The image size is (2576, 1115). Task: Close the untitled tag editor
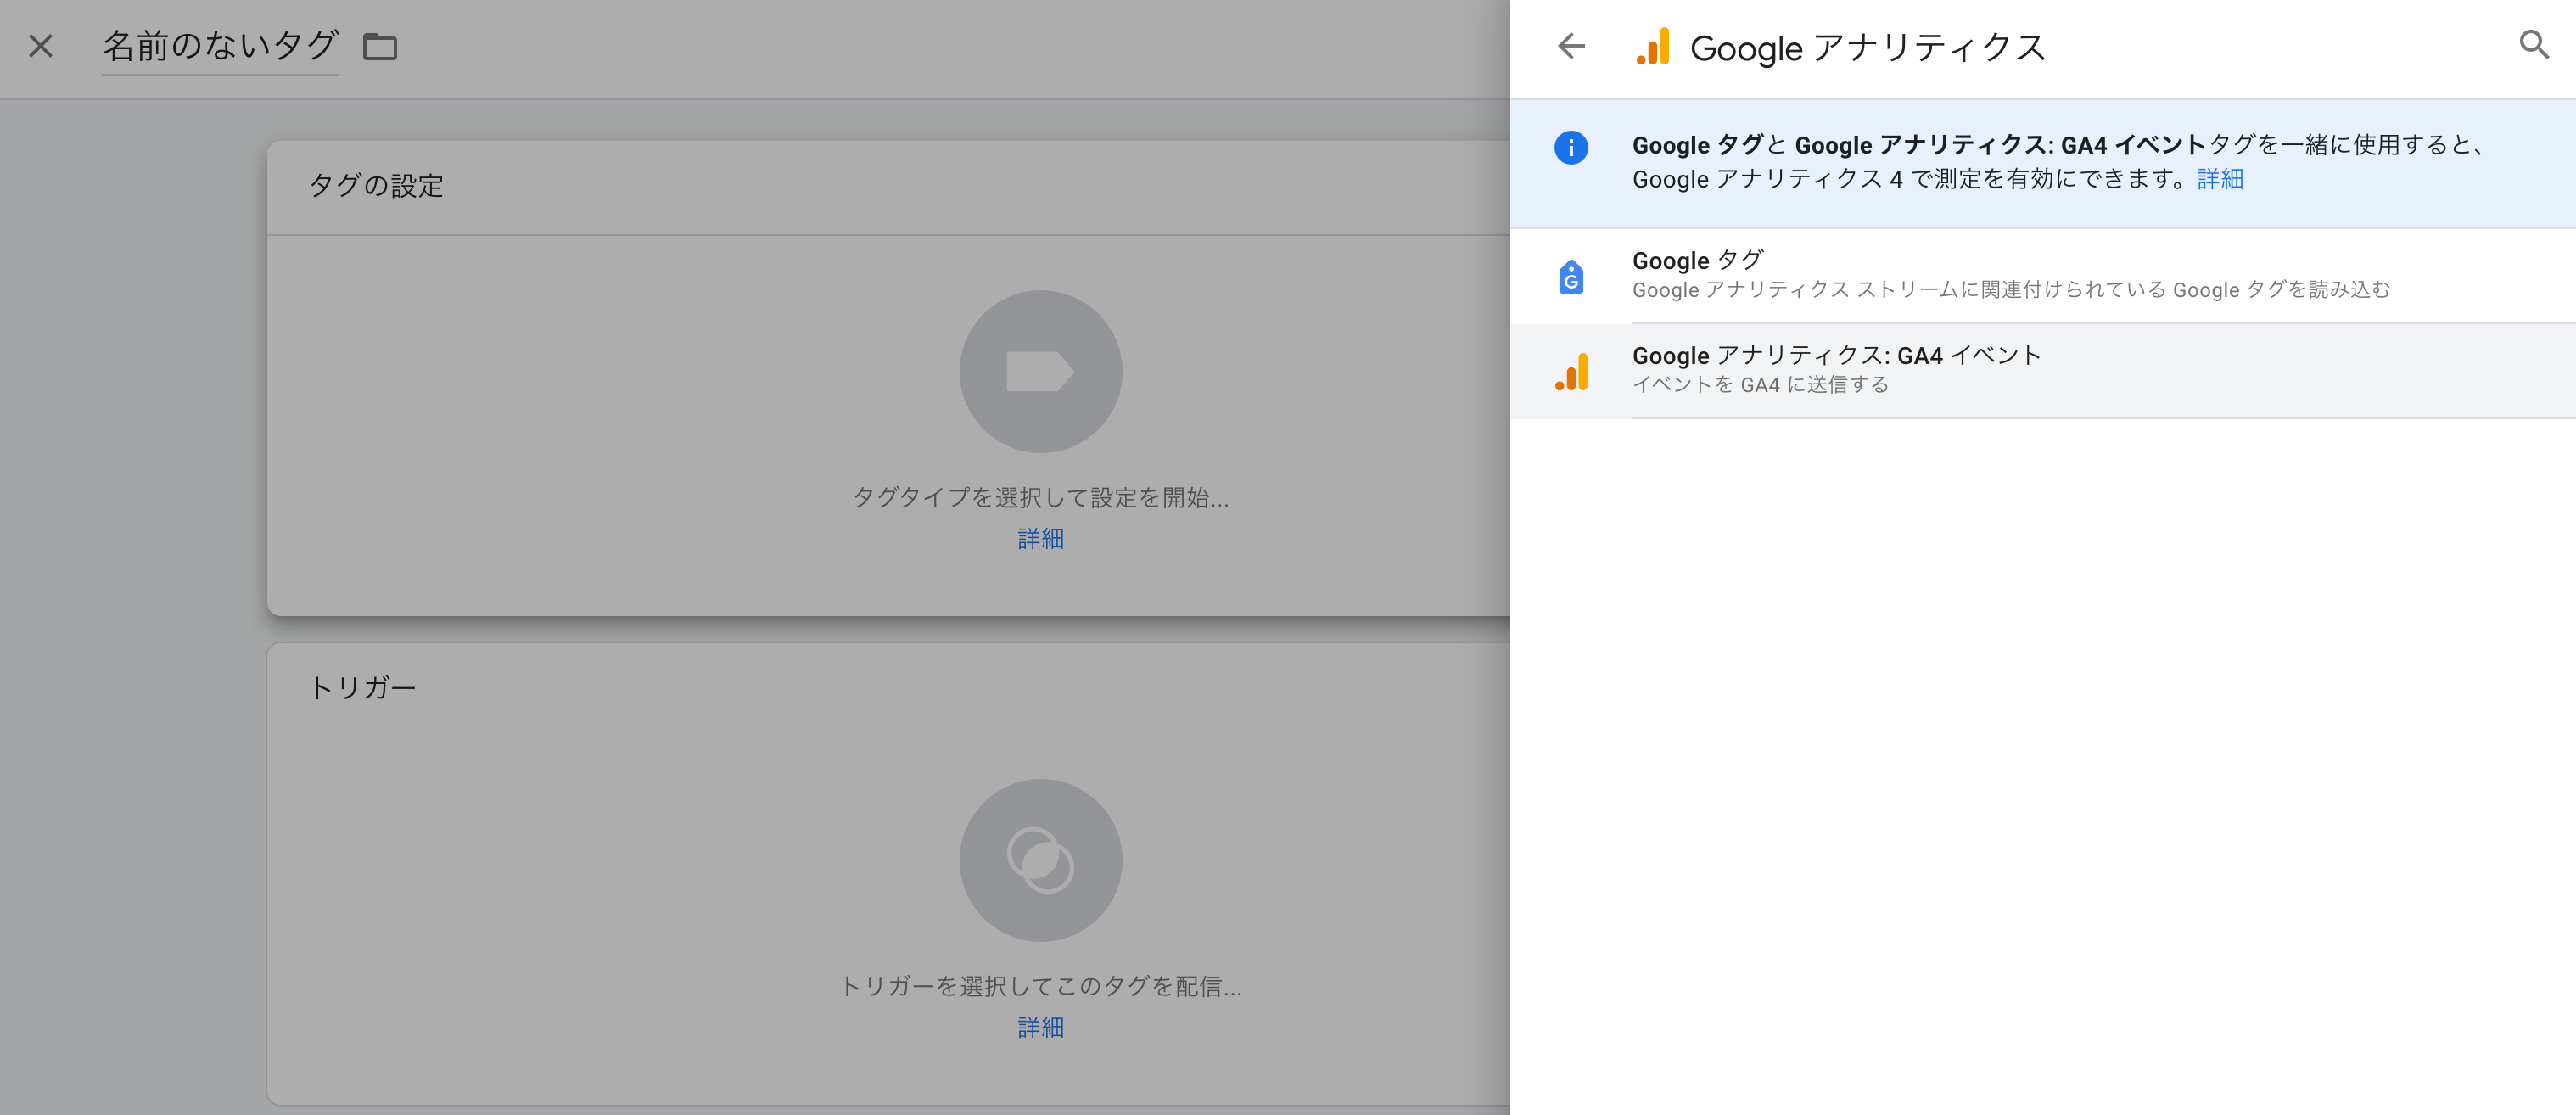[41, 46]
